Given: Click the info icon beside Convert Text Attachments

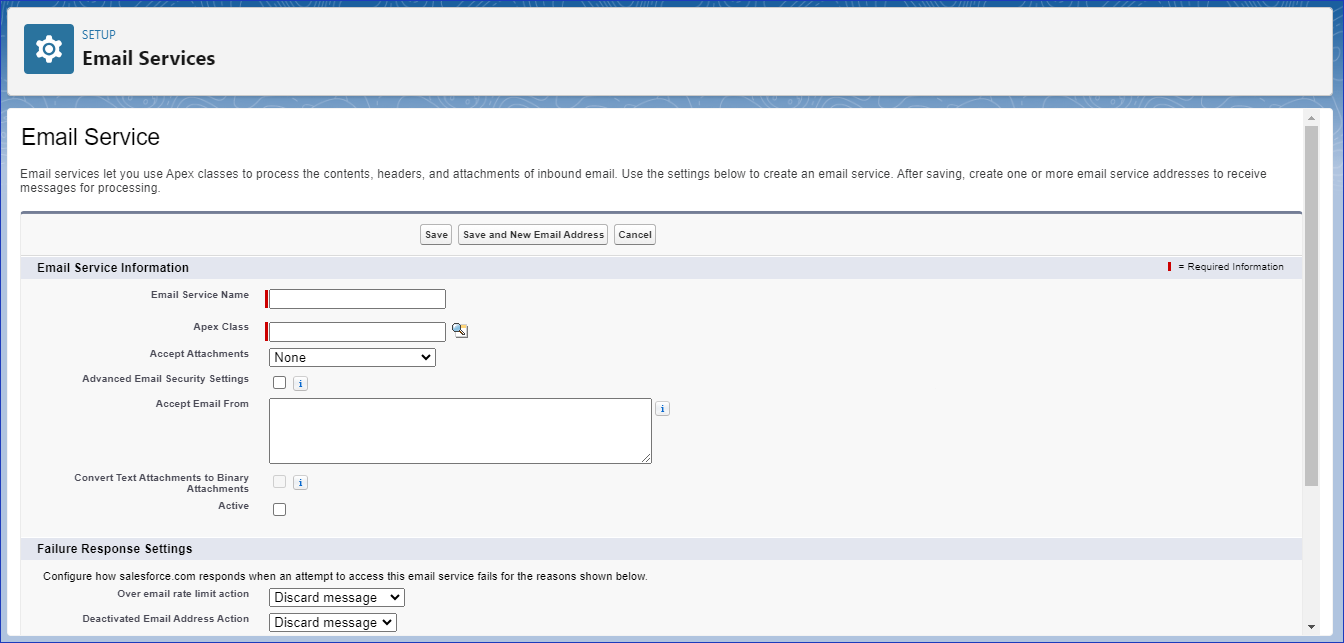Looking at the screenshot, I should click(x=300, y=482).
